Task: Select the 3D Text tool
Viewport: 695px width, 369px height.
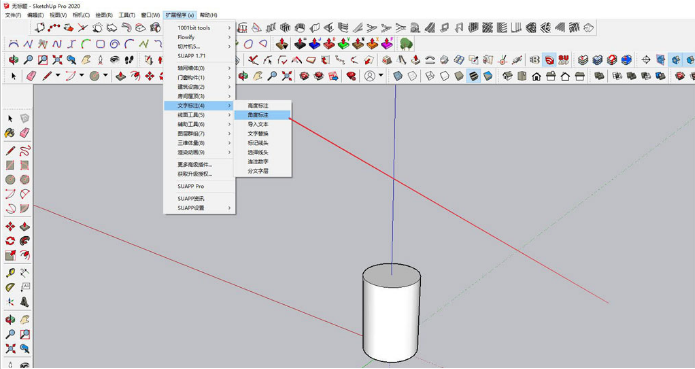Action: [x=25, y=302]
